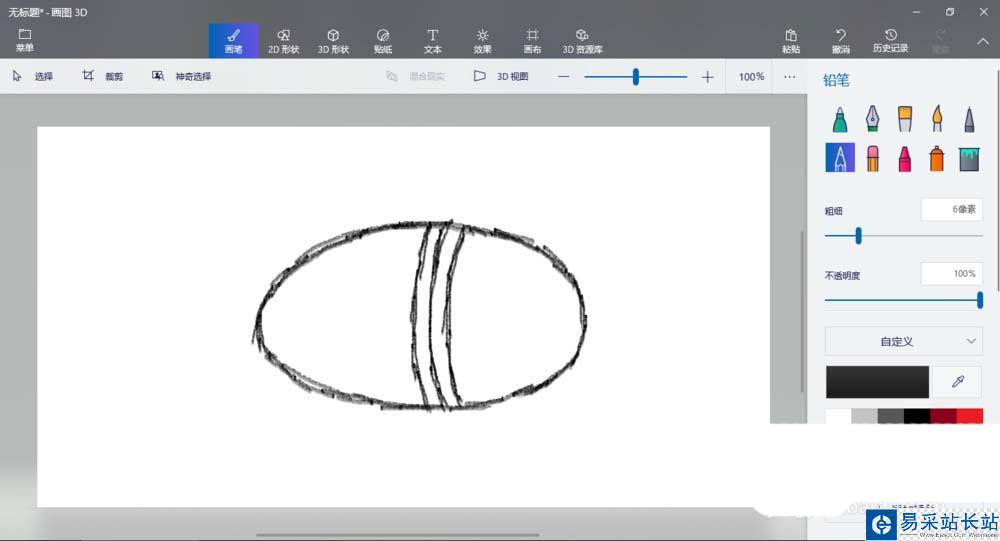Select the fill bucket tool
The image size is (1000, 541).
coord(969,158)
